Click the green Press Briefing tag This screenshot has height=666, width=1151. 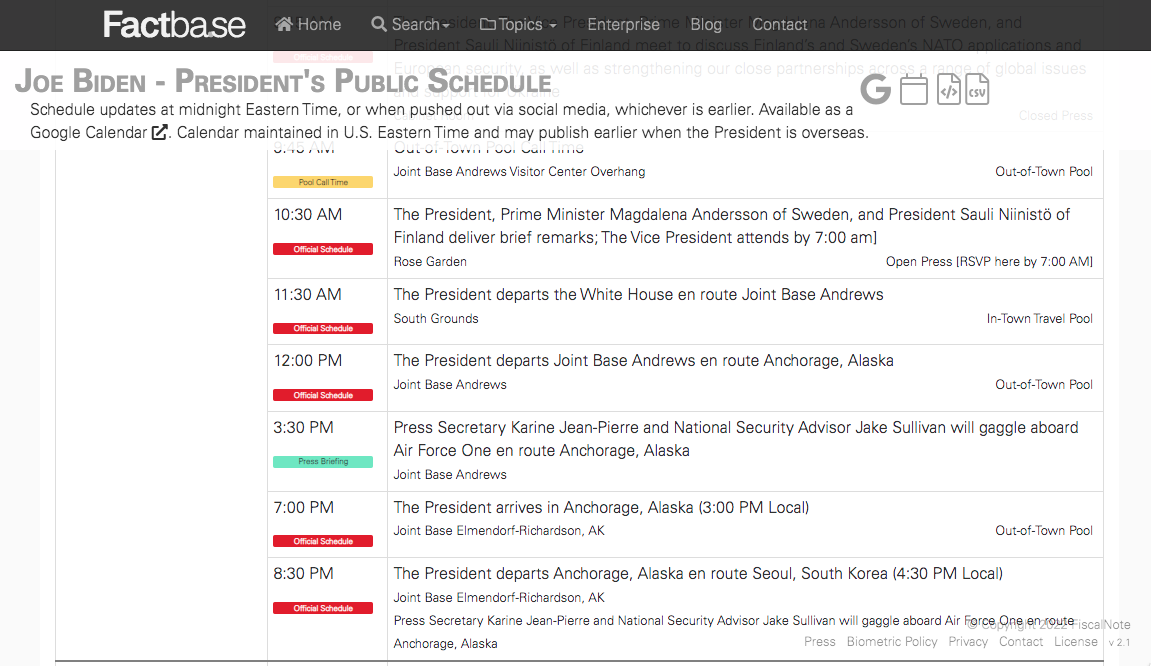click(323, 462)
